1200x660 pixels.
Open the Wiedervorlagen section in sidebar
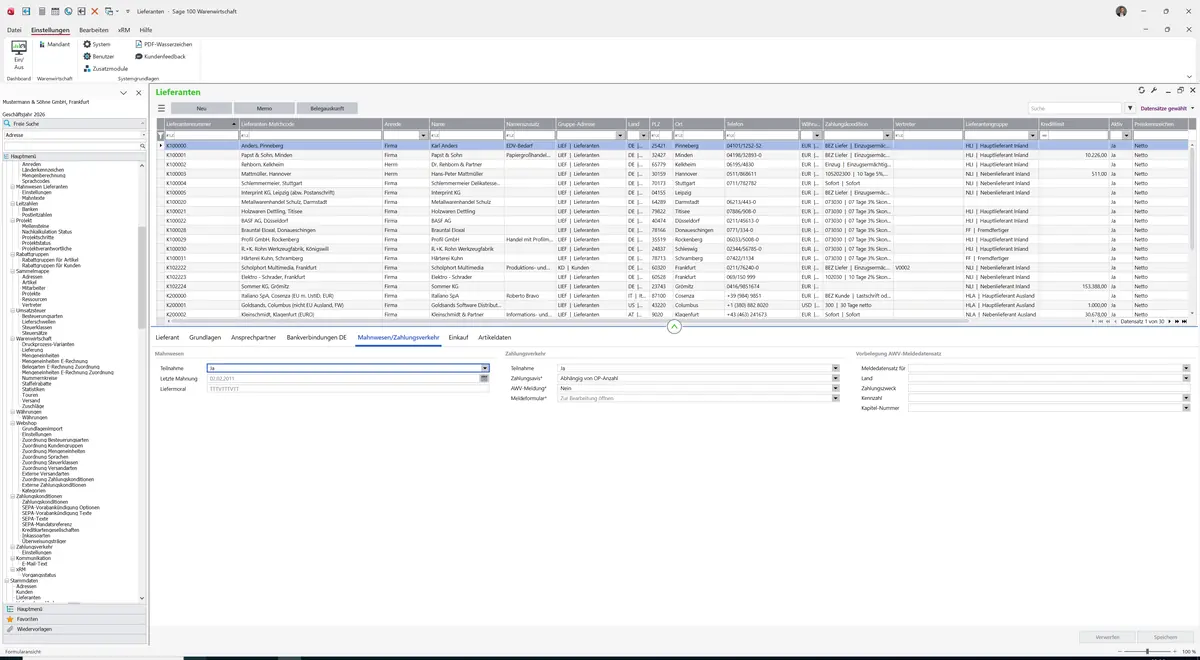pyautogui.click(x=74, y=629)
